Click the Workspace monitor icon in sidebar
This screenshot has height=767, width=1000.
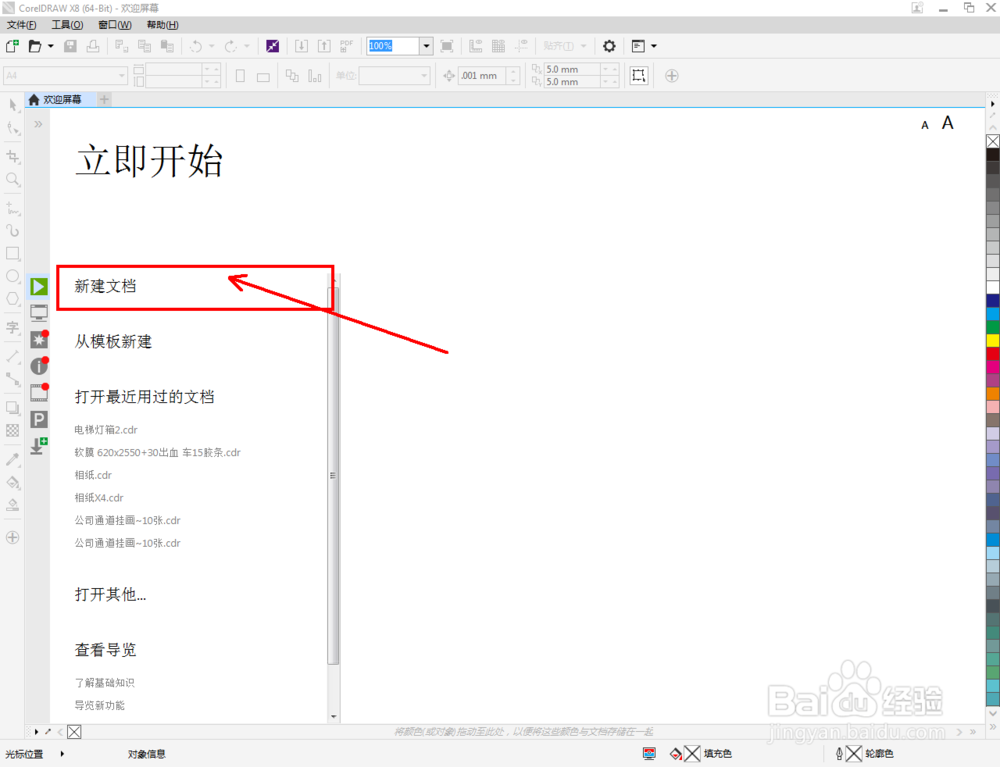(39, 313)
